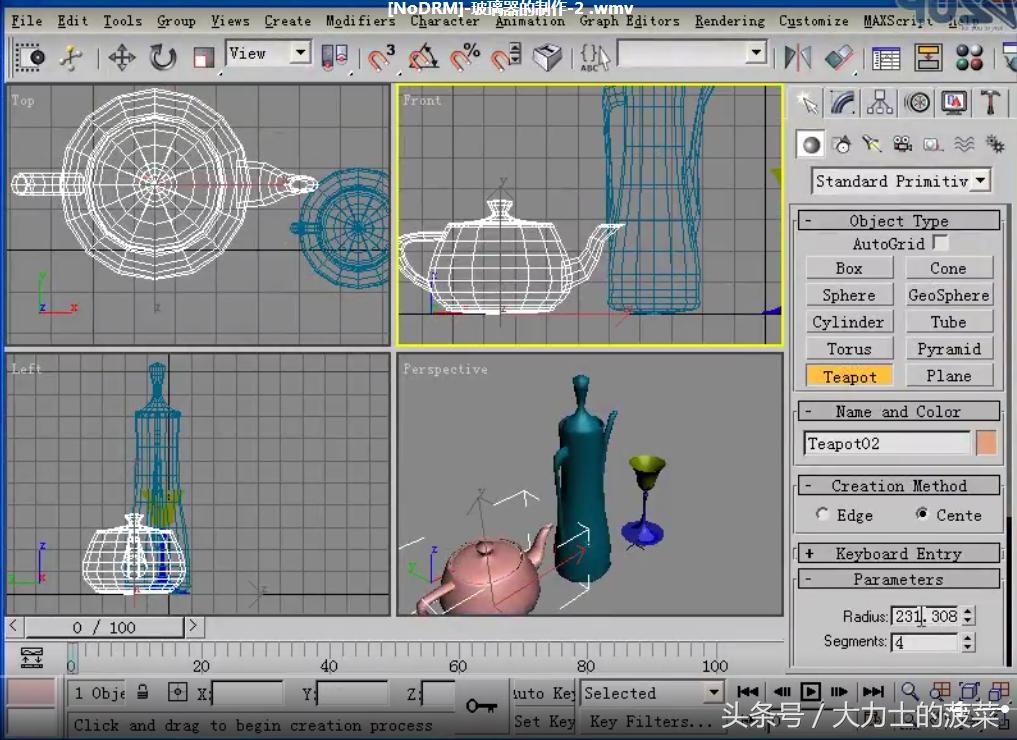Open the Modify panel
Screen dimensions: 1017x740
[x=843, y=101]
